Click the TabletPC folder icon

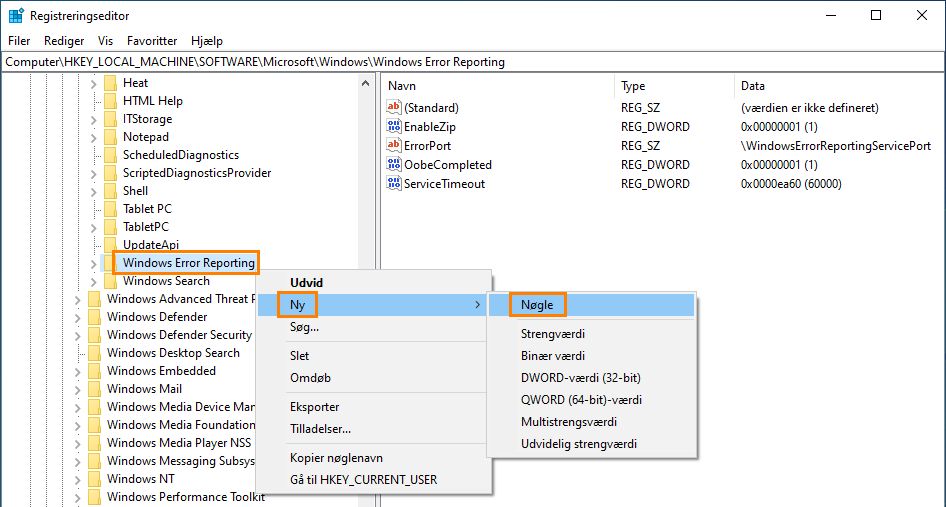[x=110, y=227]
